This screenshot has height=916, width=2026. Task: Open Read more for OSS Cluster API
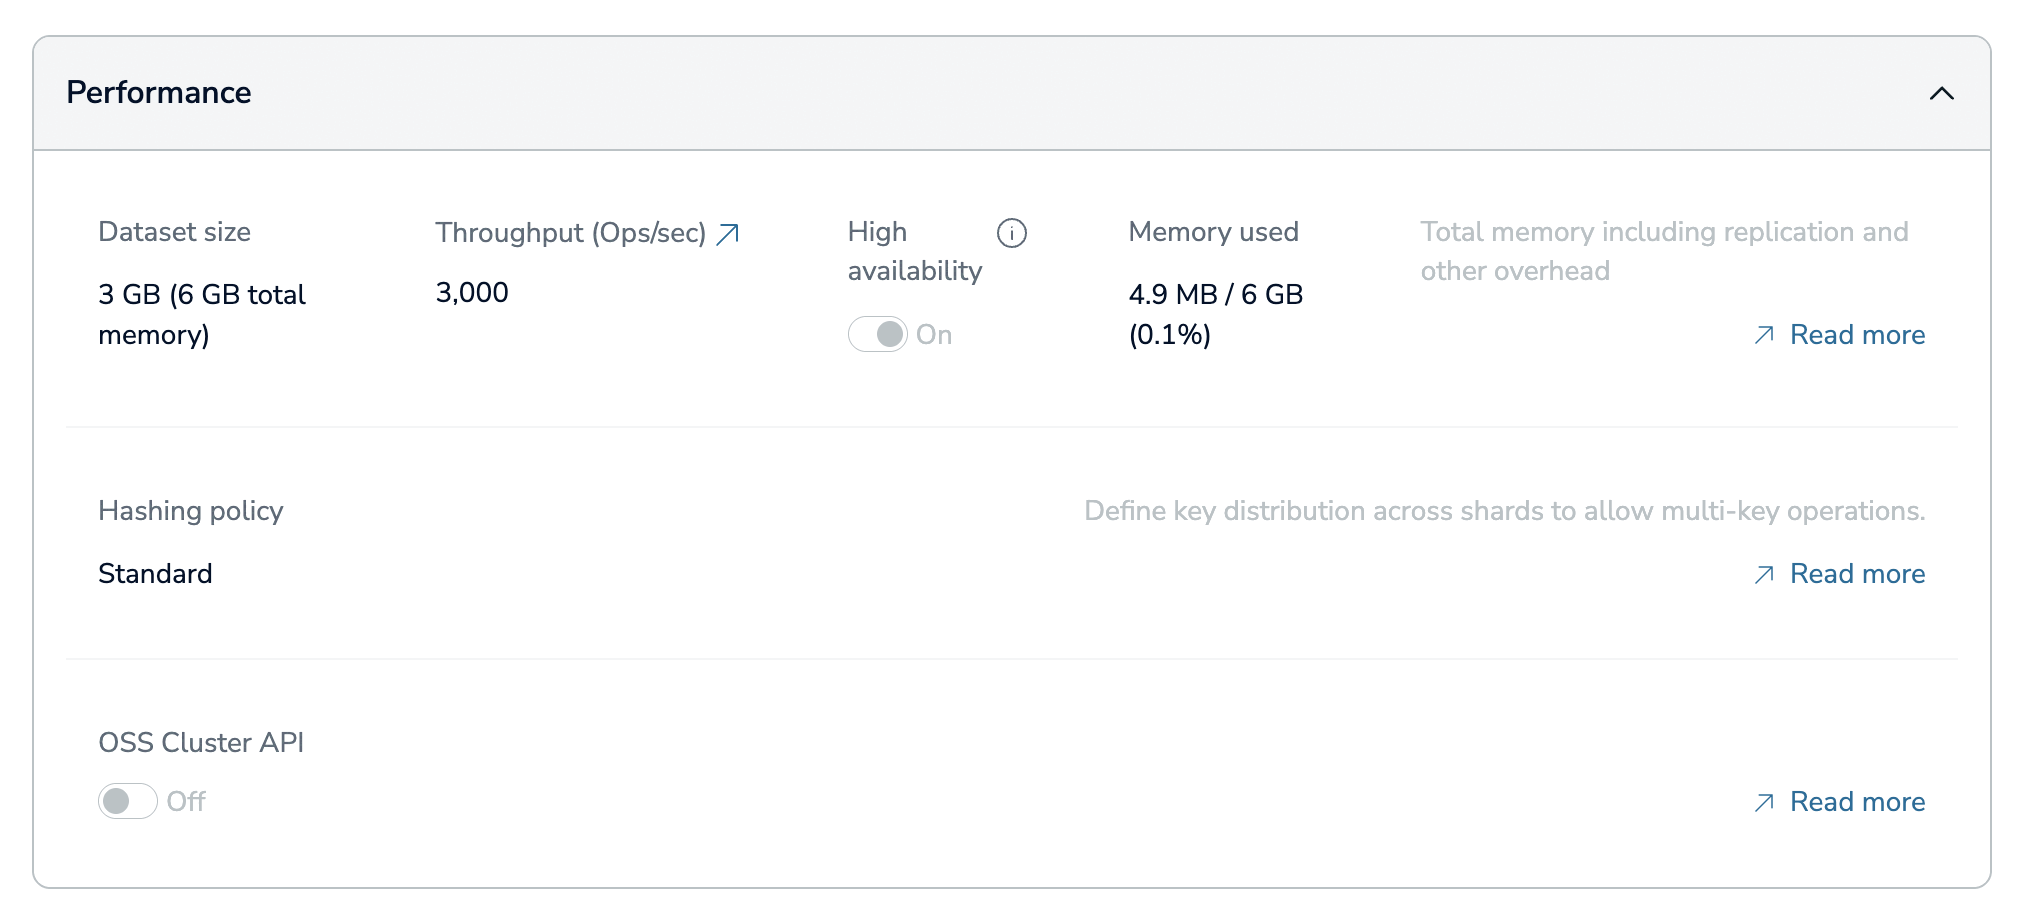point(1839,801)
